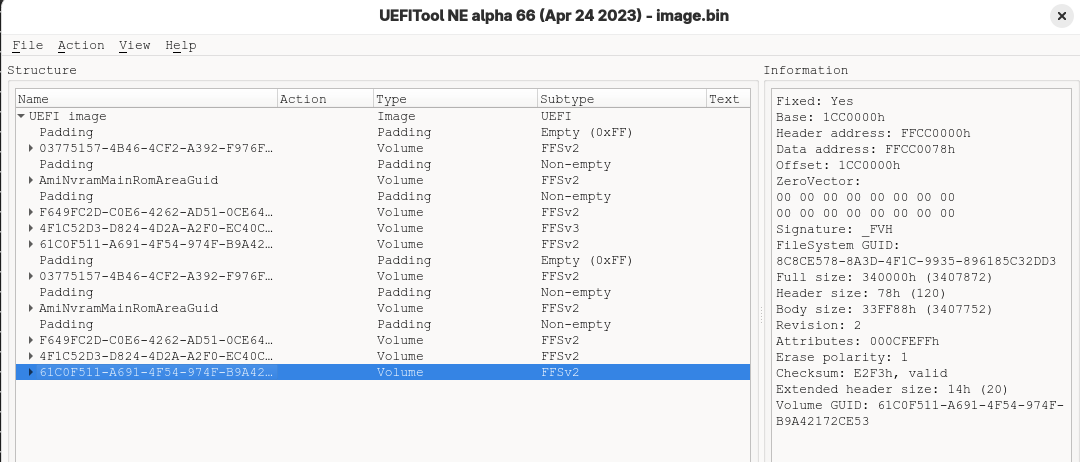Expand the first AmiNvramMainRomAreaGuid volume arrow
Viewport: 1080px width, 462px height.
click(x=32, y=180)
